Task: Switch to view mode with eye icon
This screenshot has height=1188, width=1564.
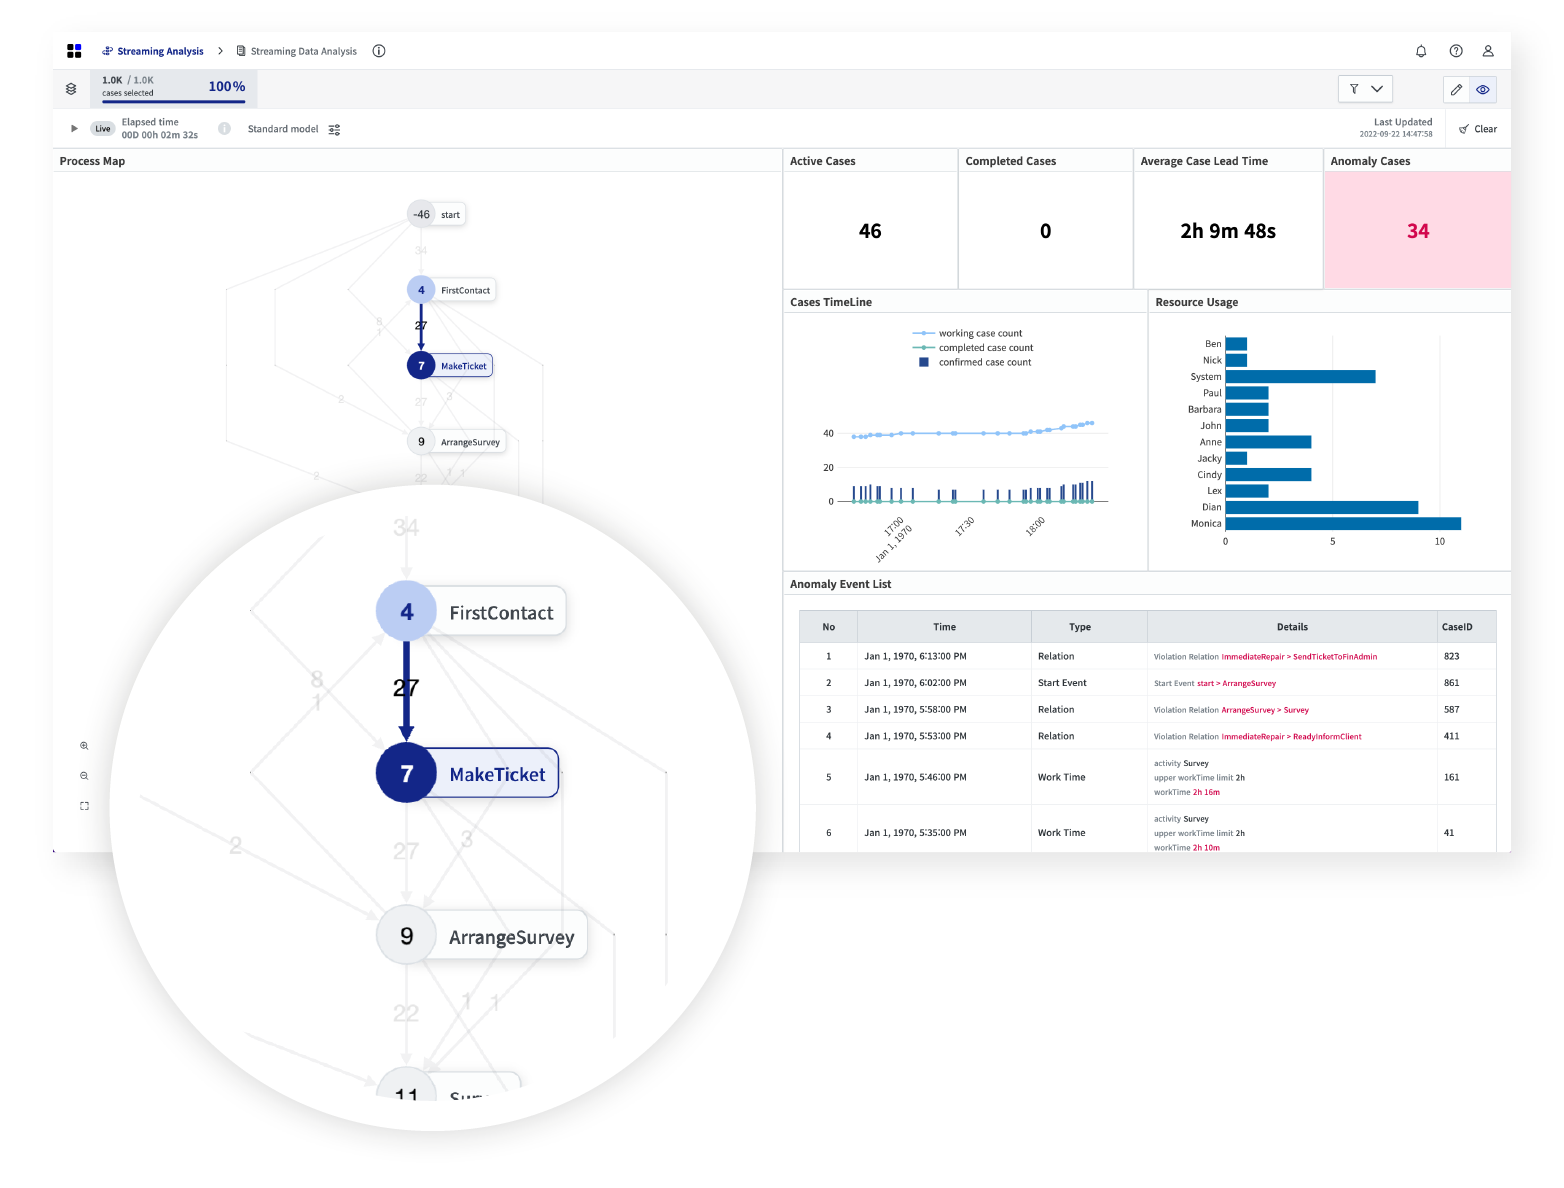Action: point(1483,90)
